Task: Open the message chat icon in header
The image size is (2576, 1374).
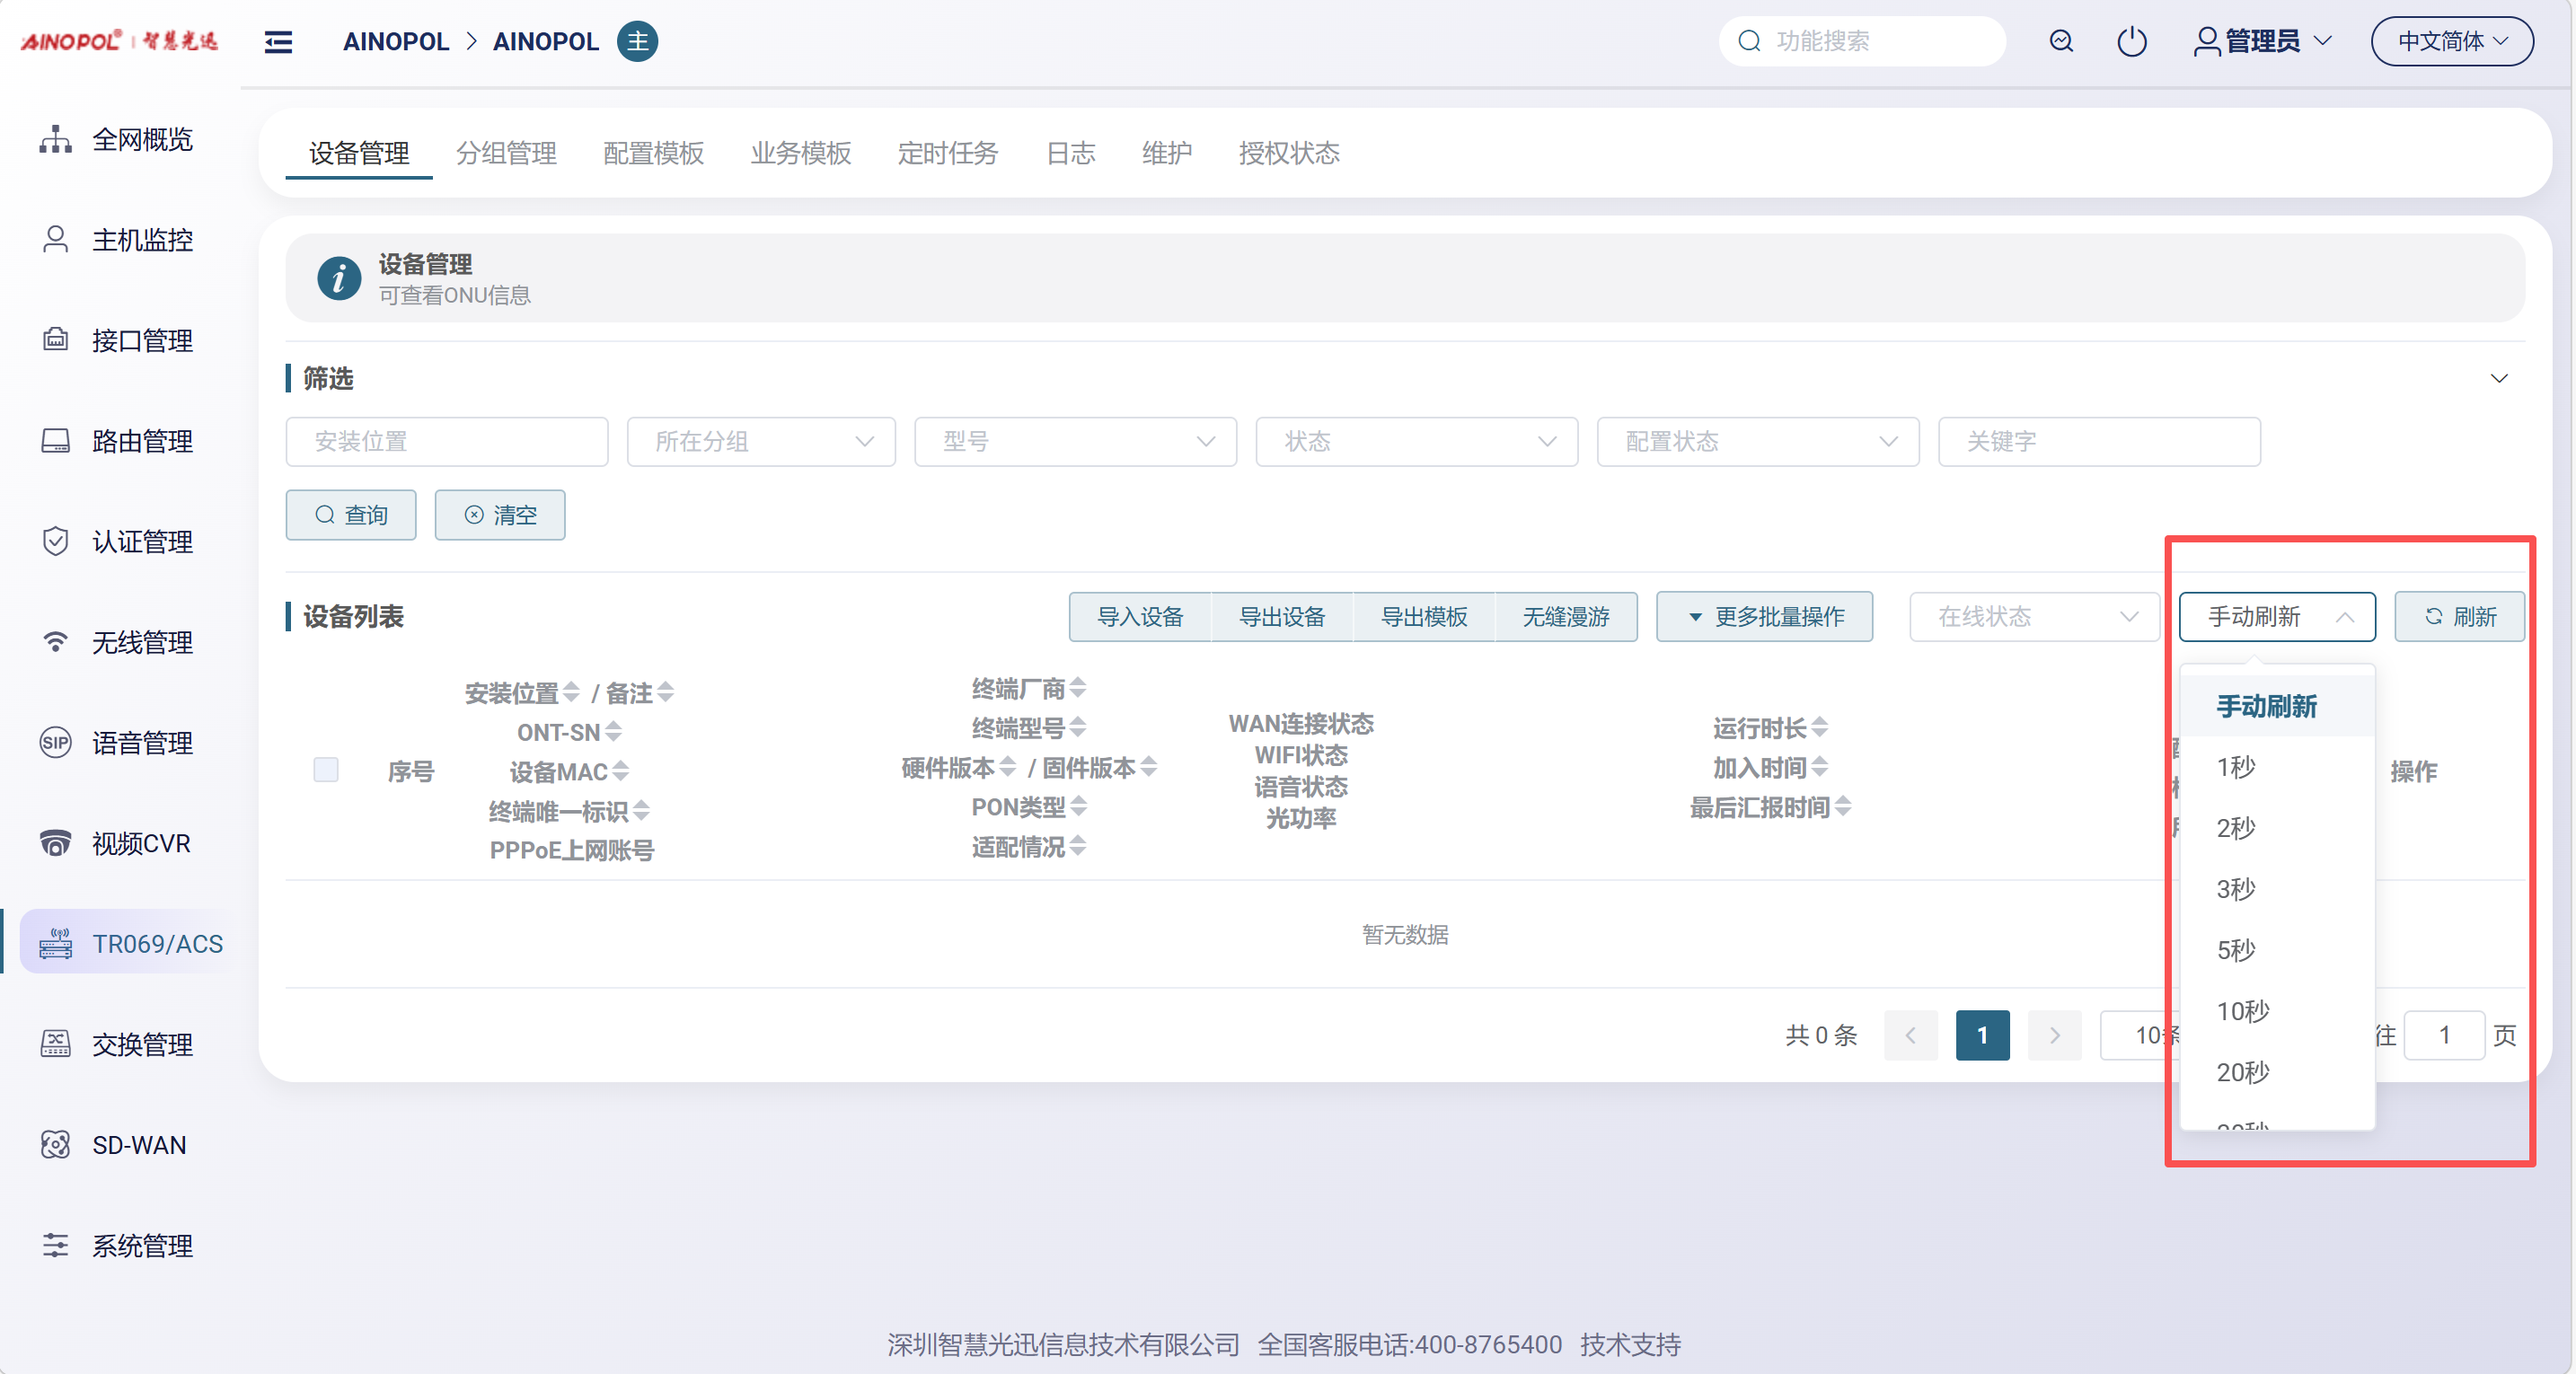Action: pyautogui.click(x=2061, y=41)
